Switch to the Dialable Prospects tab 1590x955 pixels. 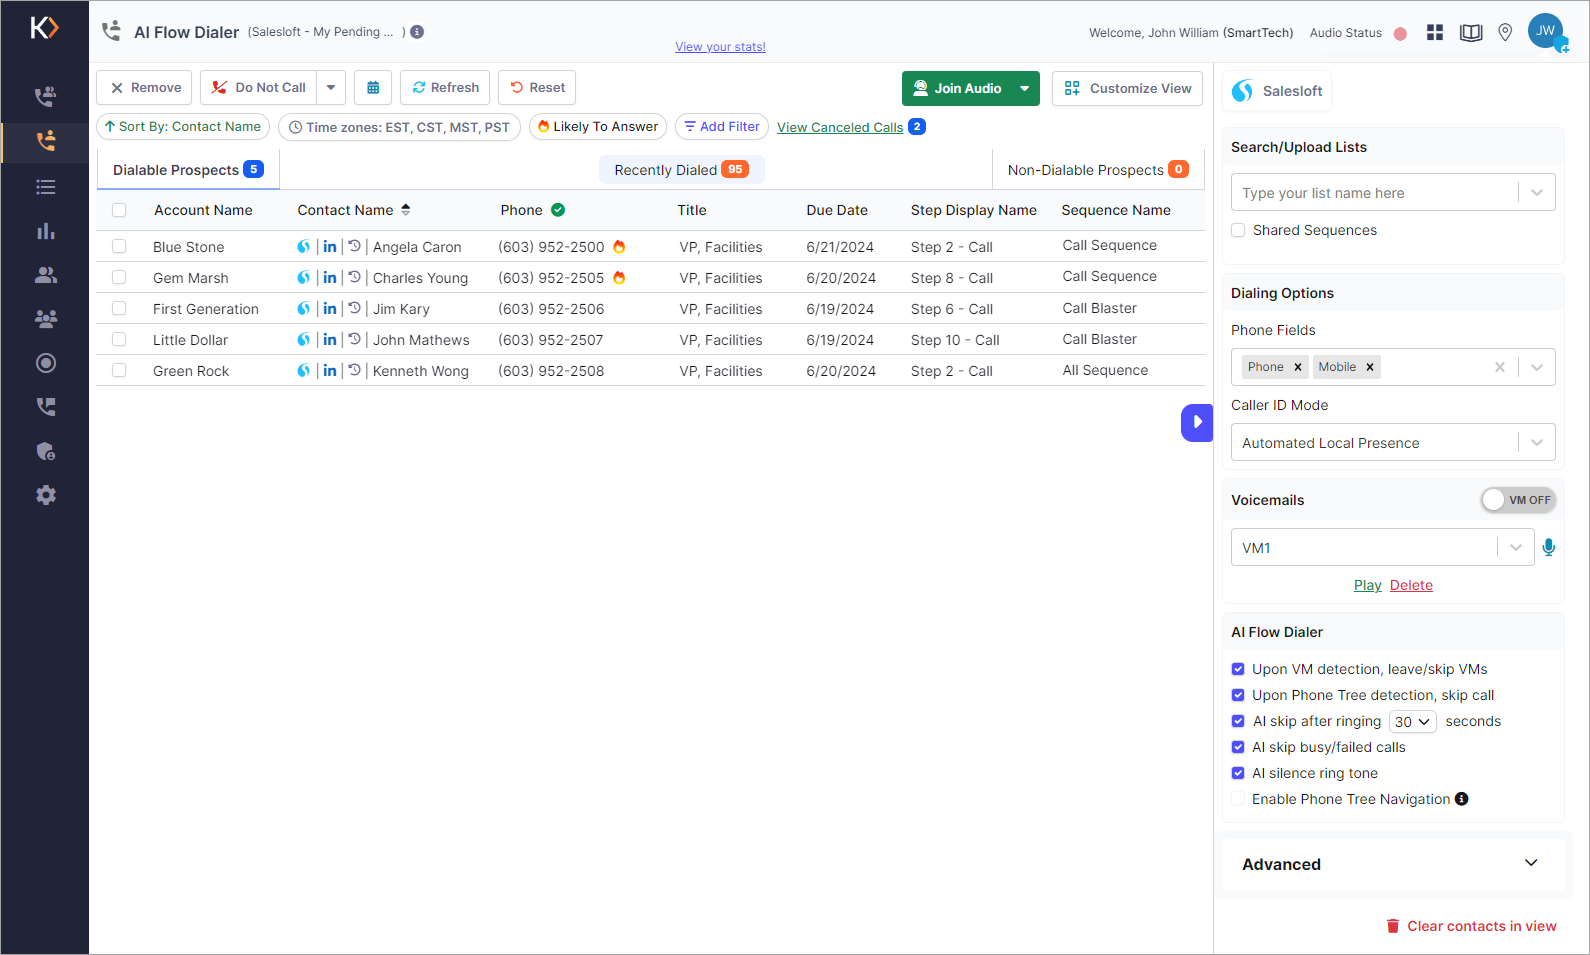tap(188, 170)
